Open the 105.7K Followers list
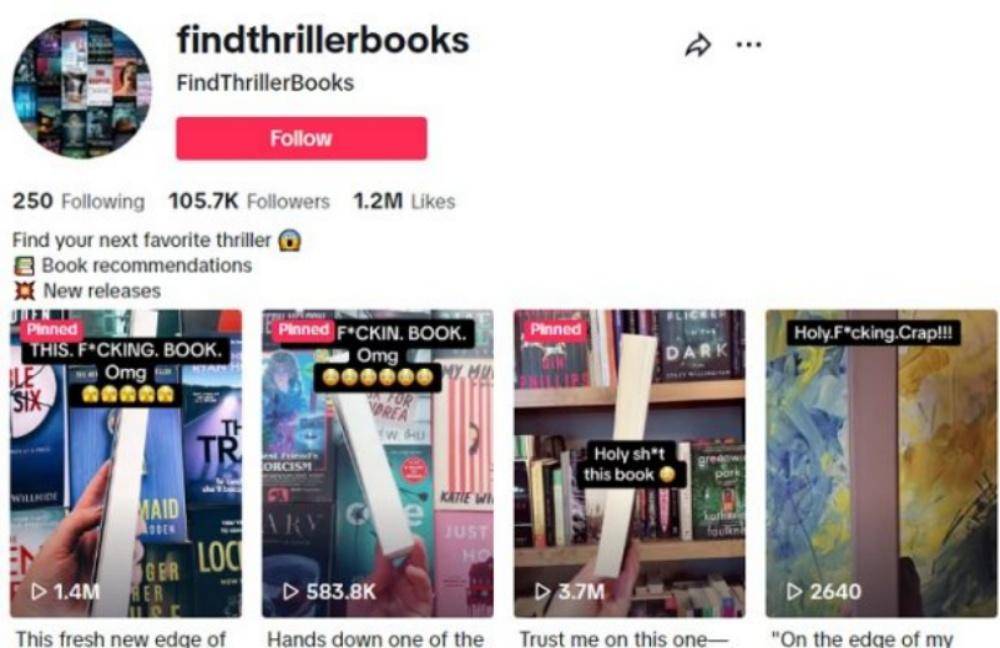The width and height of the screenshot is (1000, 648). 249,202
